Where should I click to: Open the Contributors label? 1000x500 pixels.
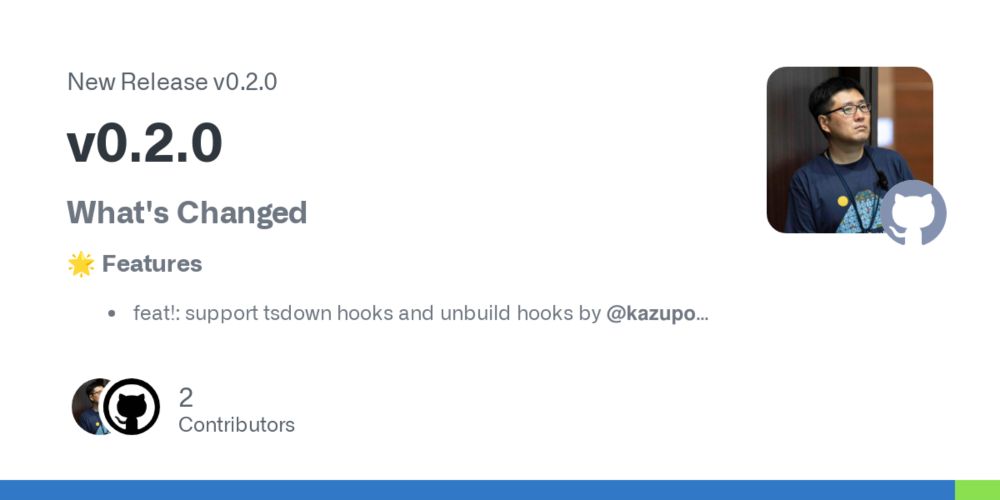(x=237, y=425)
